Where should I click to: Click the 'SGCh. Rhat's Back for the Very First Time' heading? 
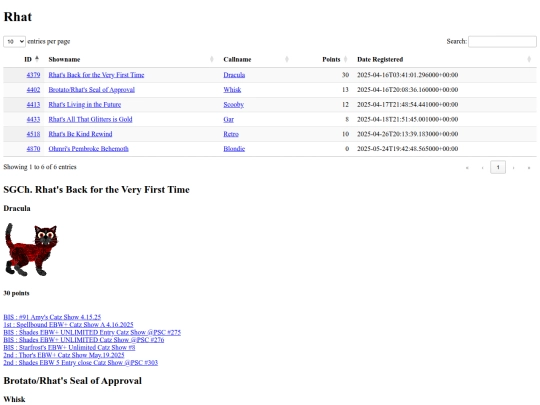pos(96,190)
